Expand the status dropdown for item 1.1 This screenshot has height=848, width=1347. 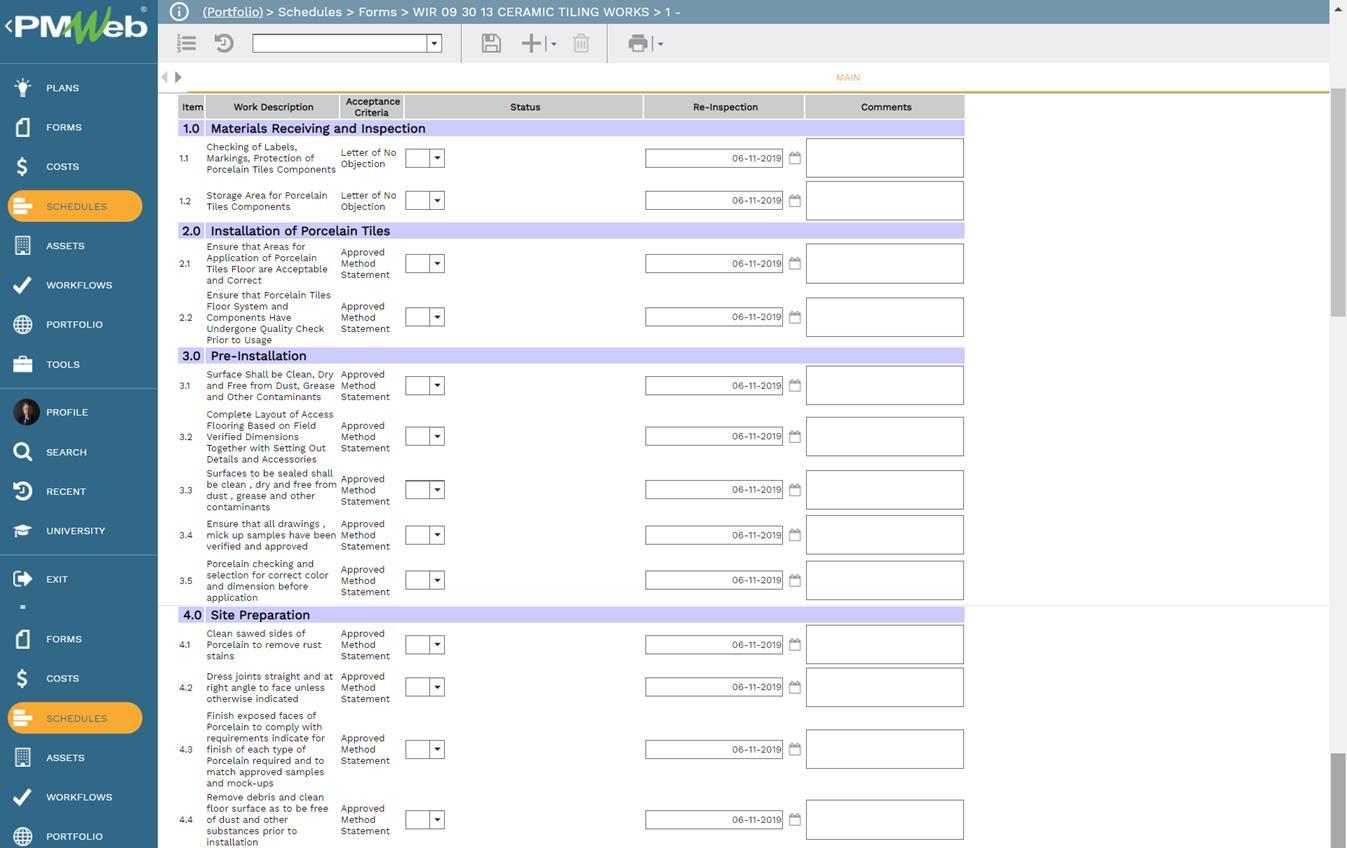tap(437, 158)
